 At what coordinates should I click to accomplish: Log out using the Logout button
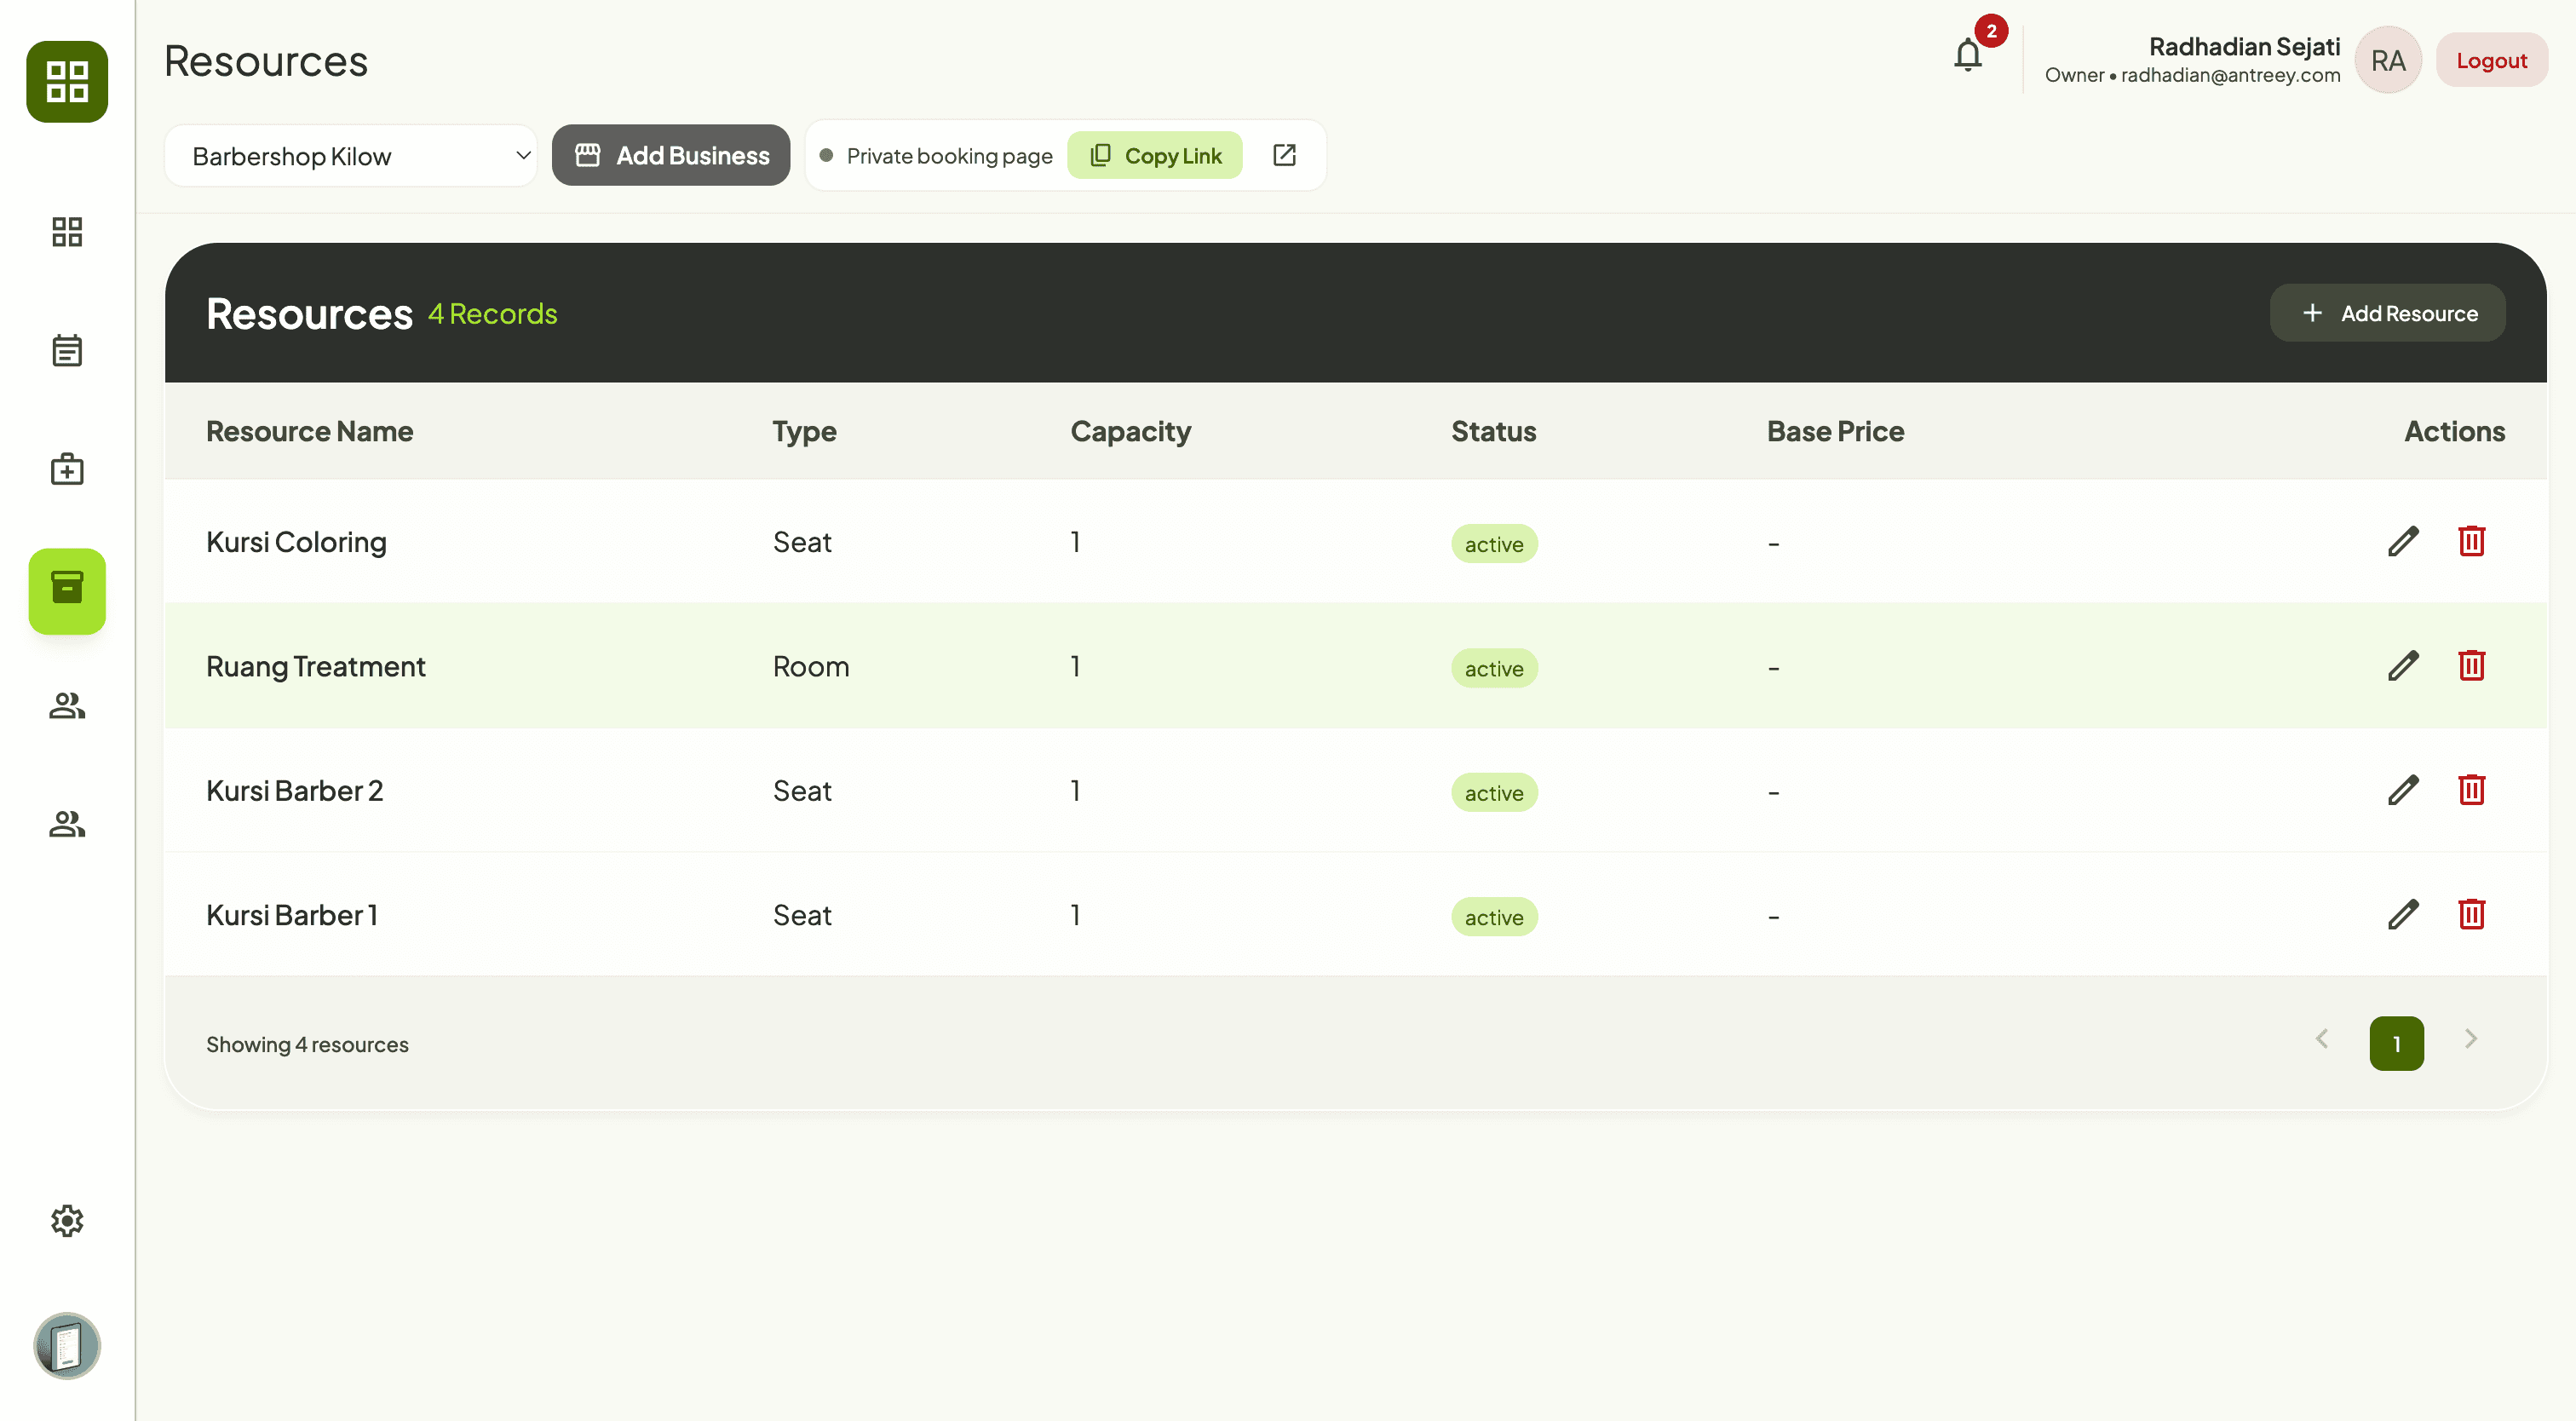(2491, 60)
